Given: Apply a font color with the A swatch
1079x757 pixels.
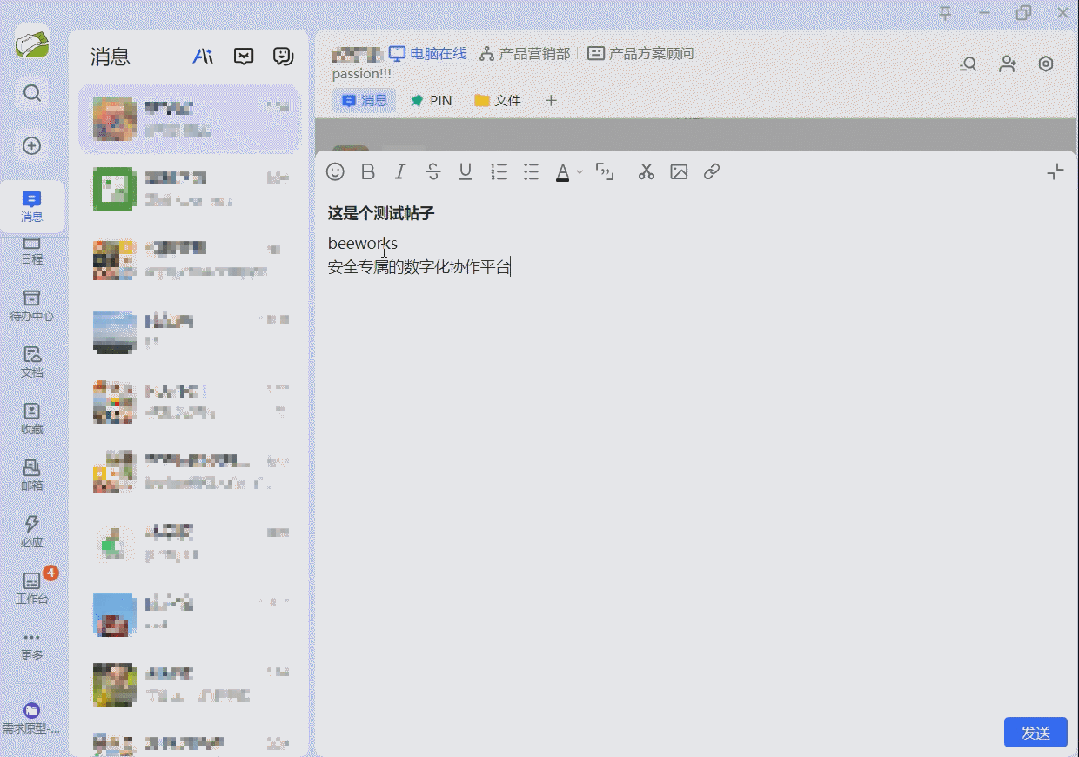Looking at the screenshot, I should tap(563, 171).
